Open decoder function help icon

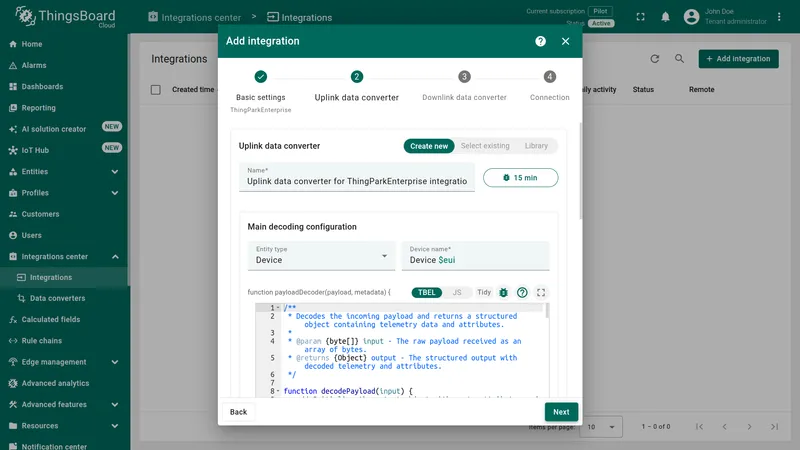522,292
